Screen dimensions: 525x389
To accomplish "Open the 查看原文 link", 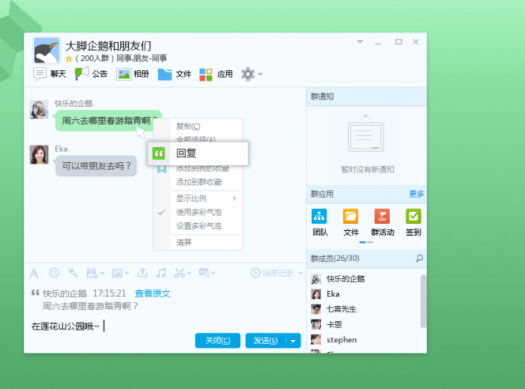I will (152, 294).
